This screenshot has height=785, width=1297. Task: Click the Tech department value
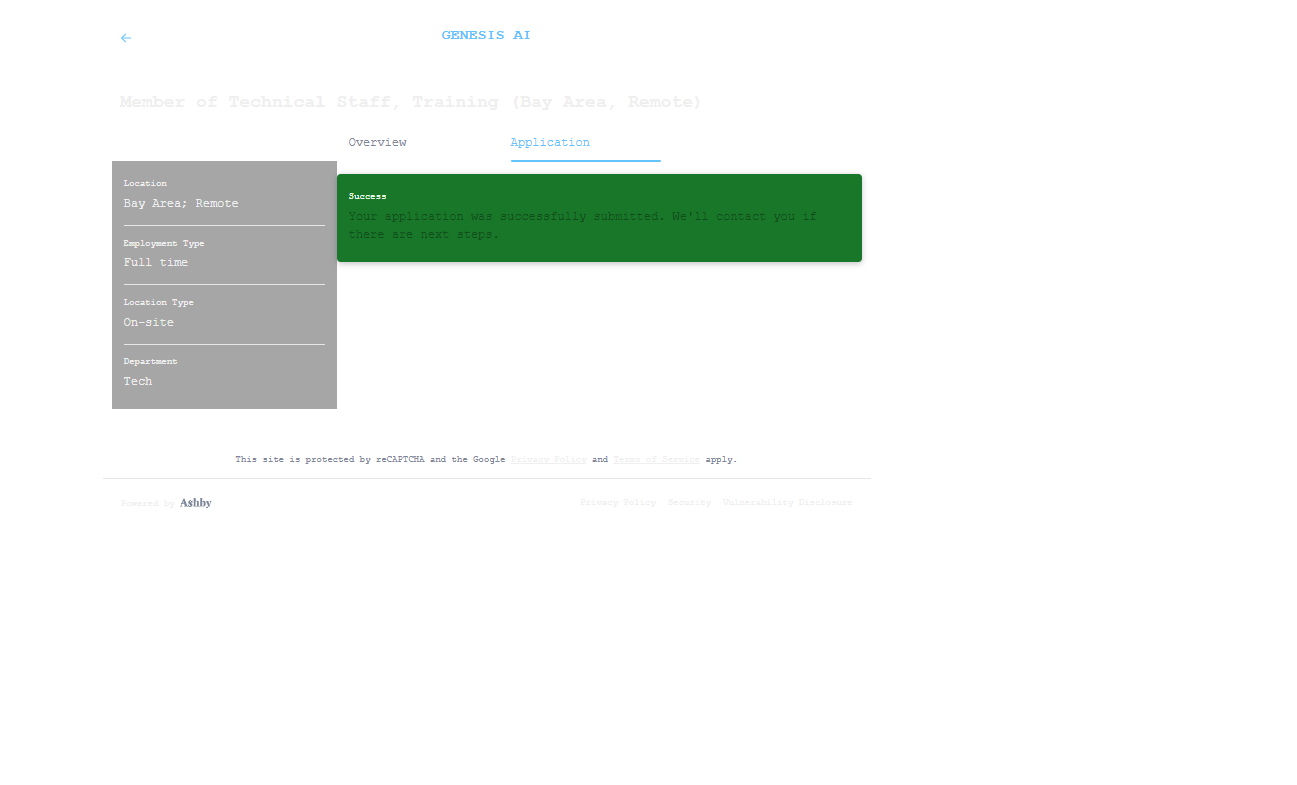138,382
